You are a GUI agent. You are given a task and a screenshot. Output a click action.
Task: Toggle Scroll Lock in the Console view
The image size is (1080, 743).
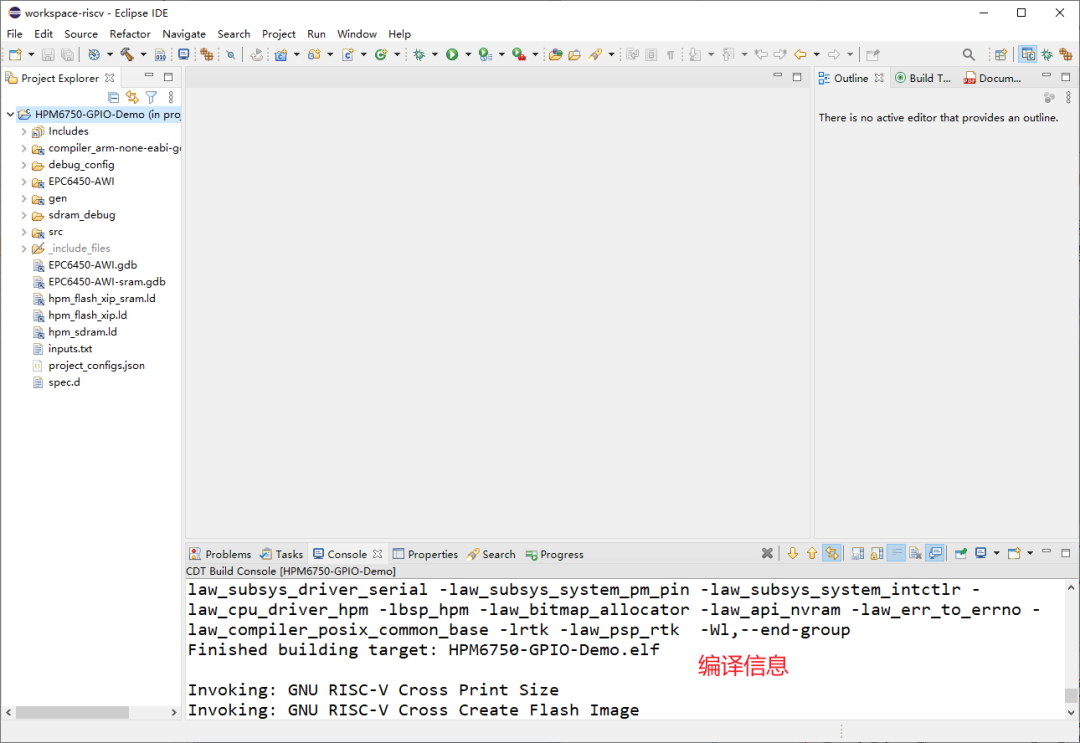[x=877, y=553]
